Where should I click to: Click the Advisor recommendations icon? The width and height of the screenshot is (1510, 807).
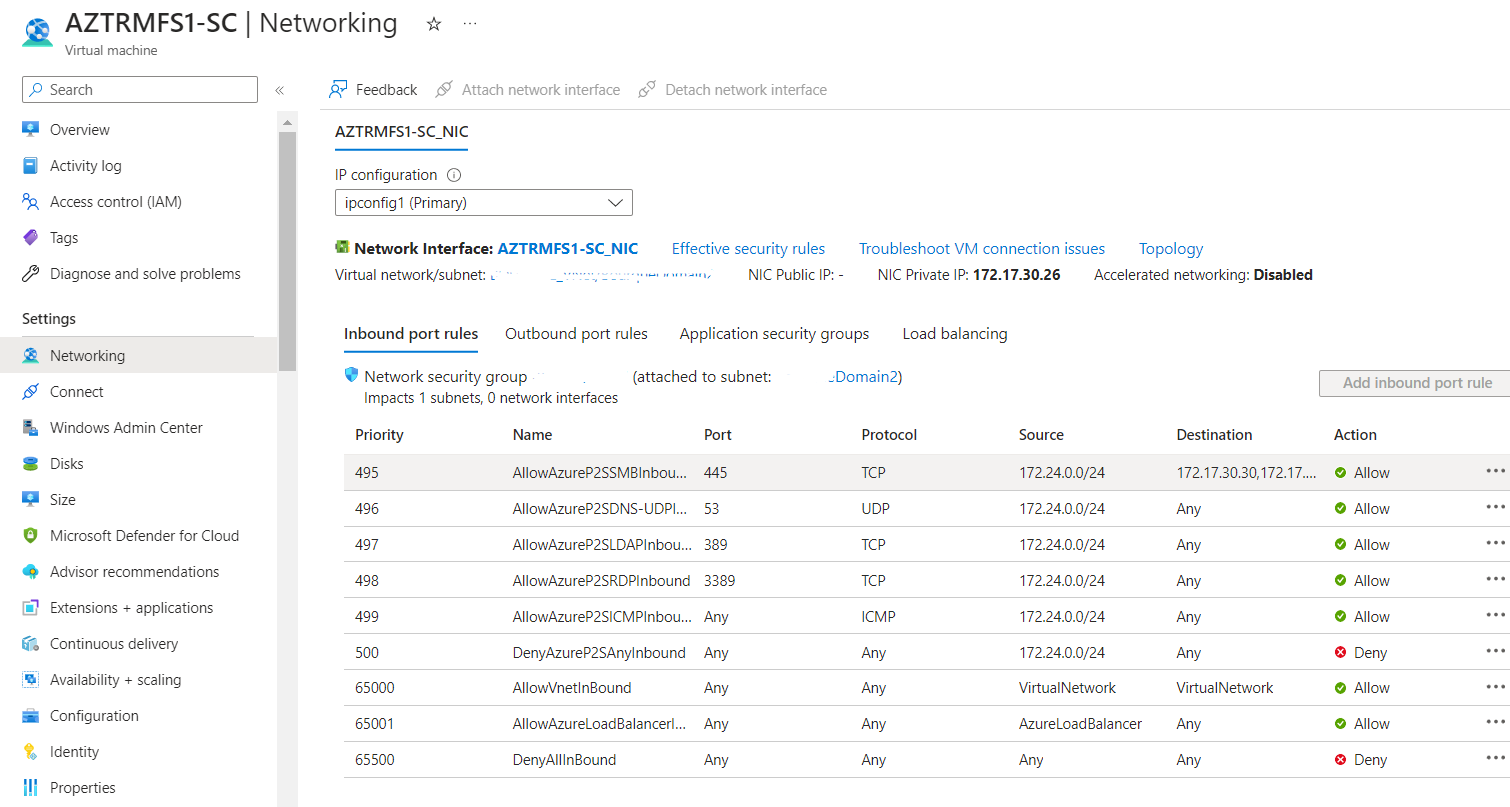click(x=30, y=572)
